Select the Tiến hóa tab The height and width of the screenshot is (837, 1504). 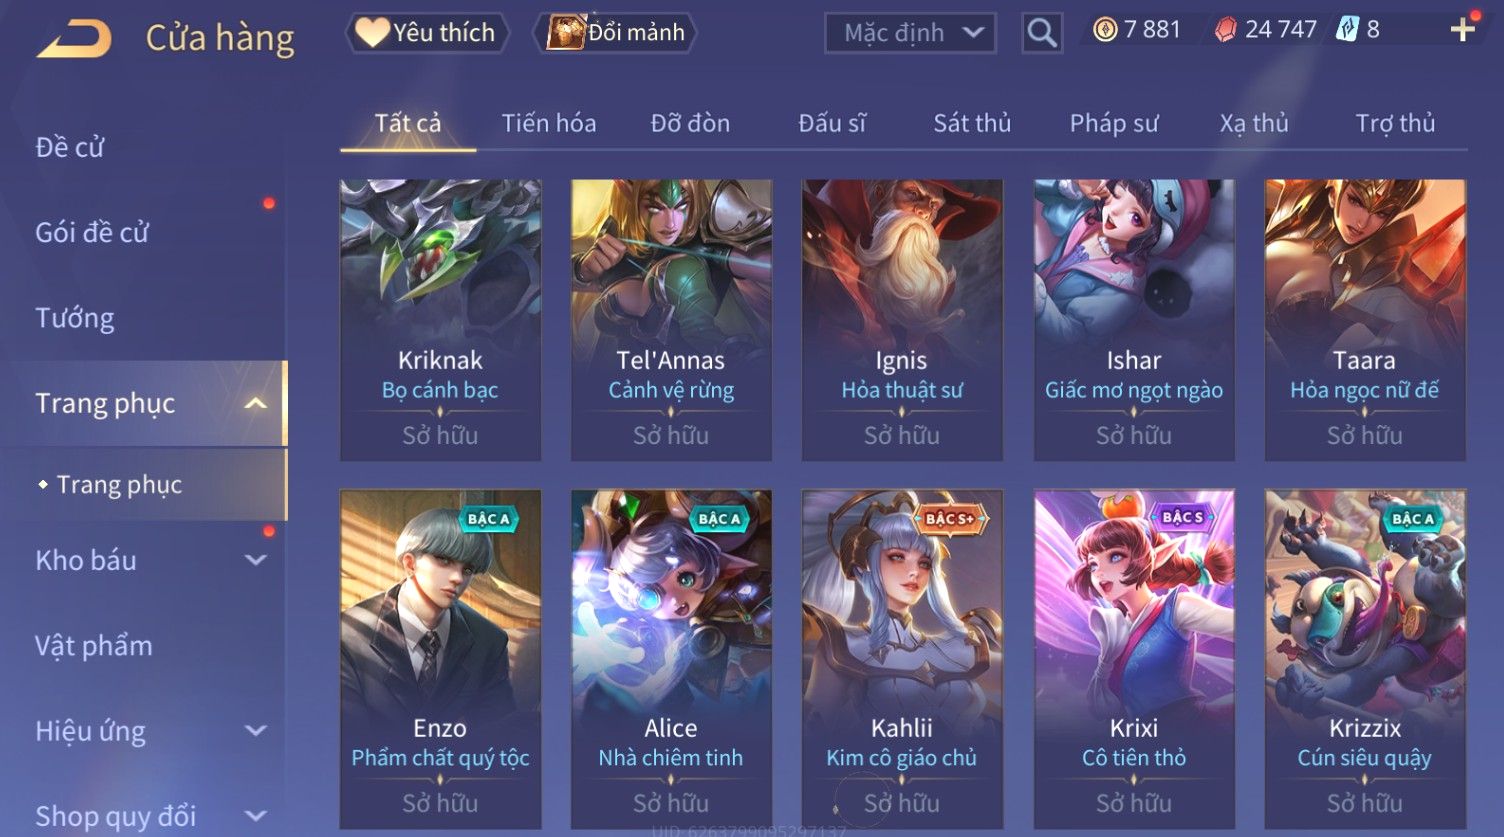coord(549,123)
